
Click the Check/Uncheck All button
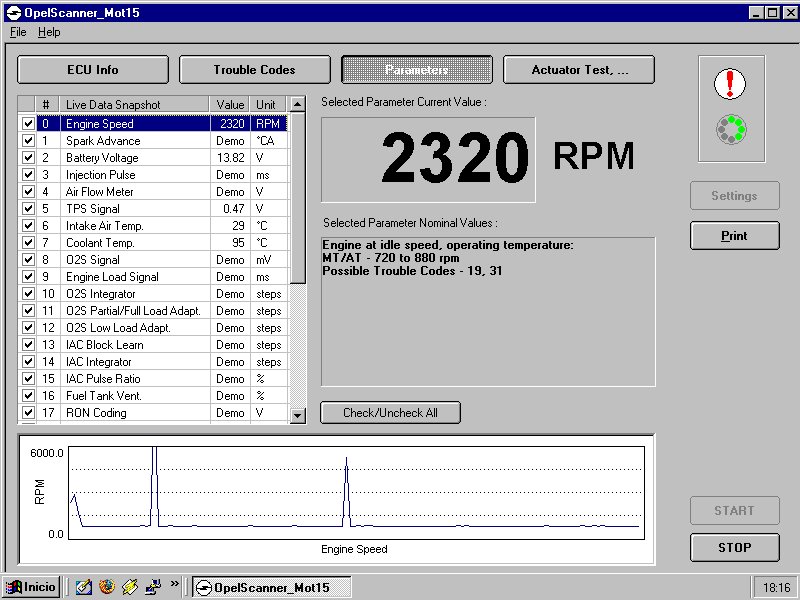(390, 413)
